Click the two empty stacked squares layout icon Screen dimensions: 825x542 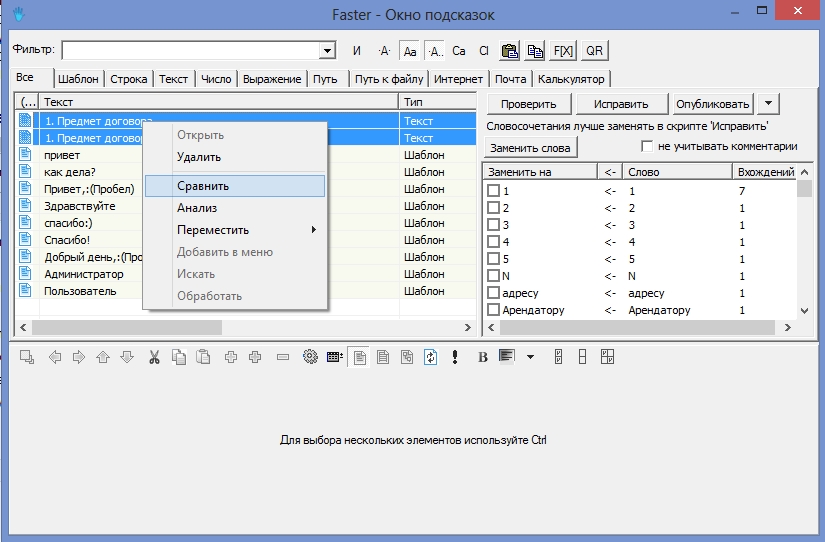[582, 357]
